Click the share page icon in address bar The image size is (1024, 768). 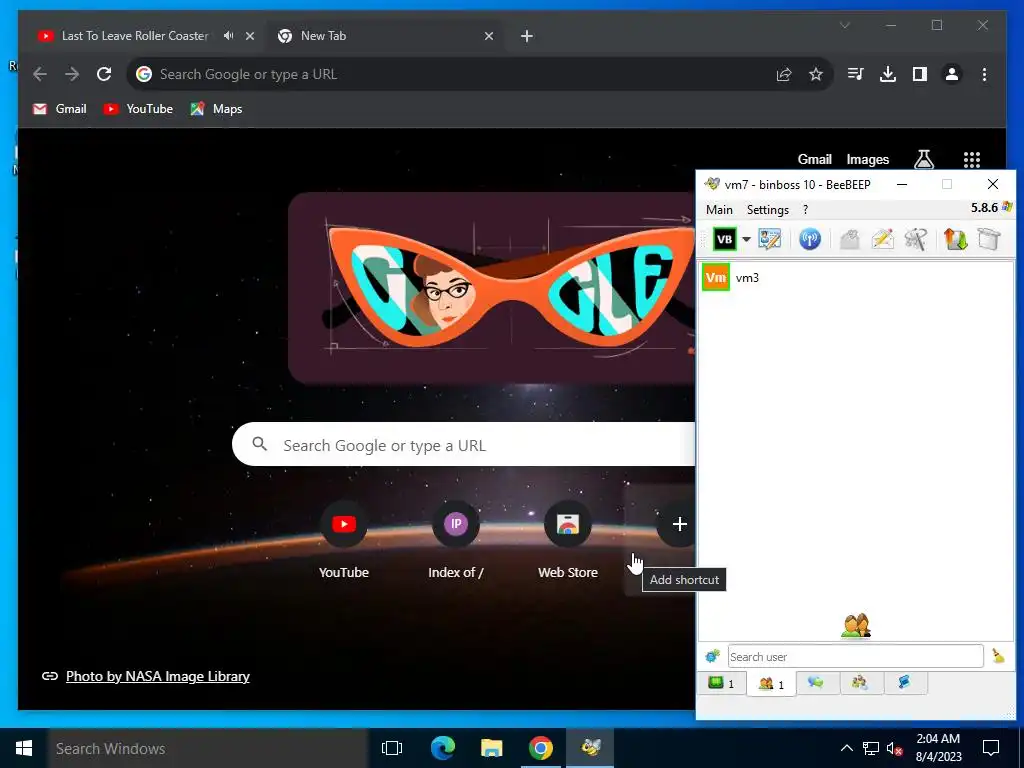coord(784,74)
